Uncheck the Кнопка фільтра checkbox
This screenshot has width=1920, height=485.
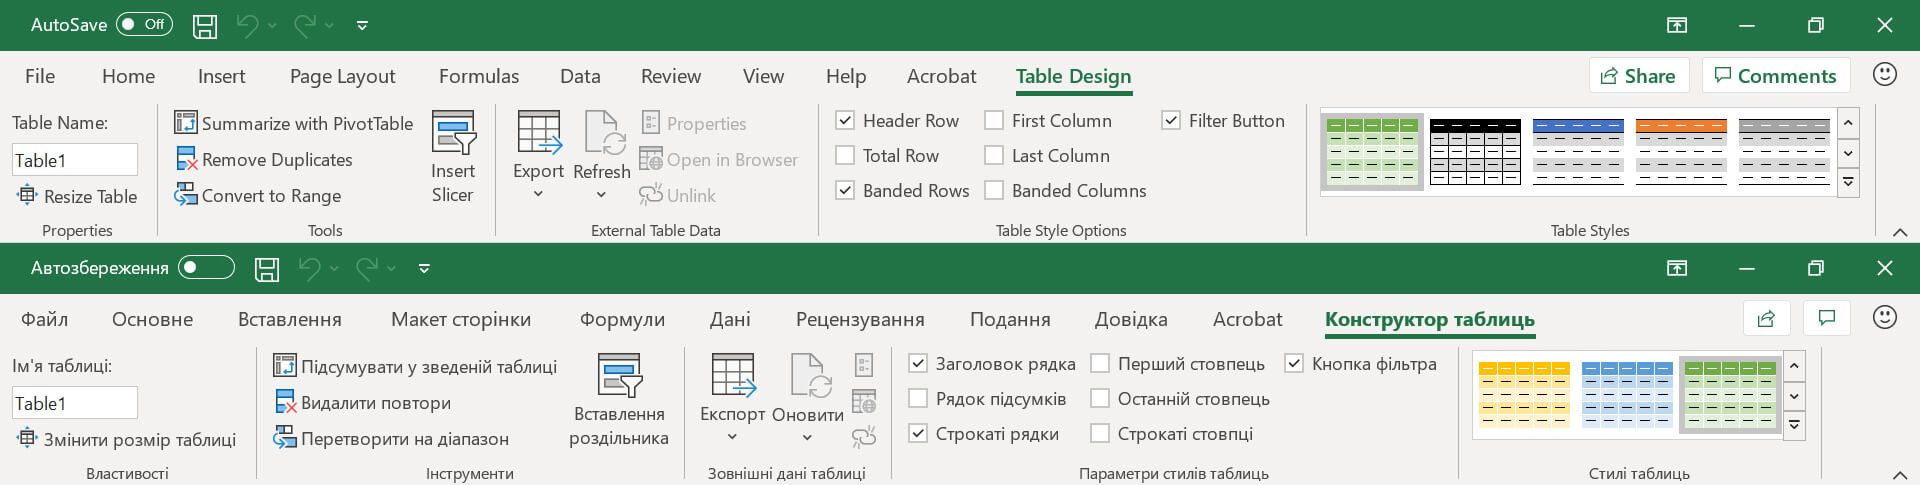click(x=1294, y=364)
